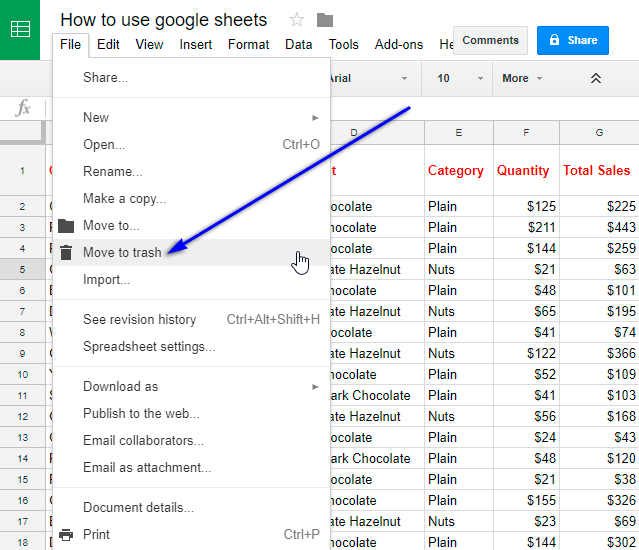
Task: Click the $443 total sales cell
Action: [599, 227]
